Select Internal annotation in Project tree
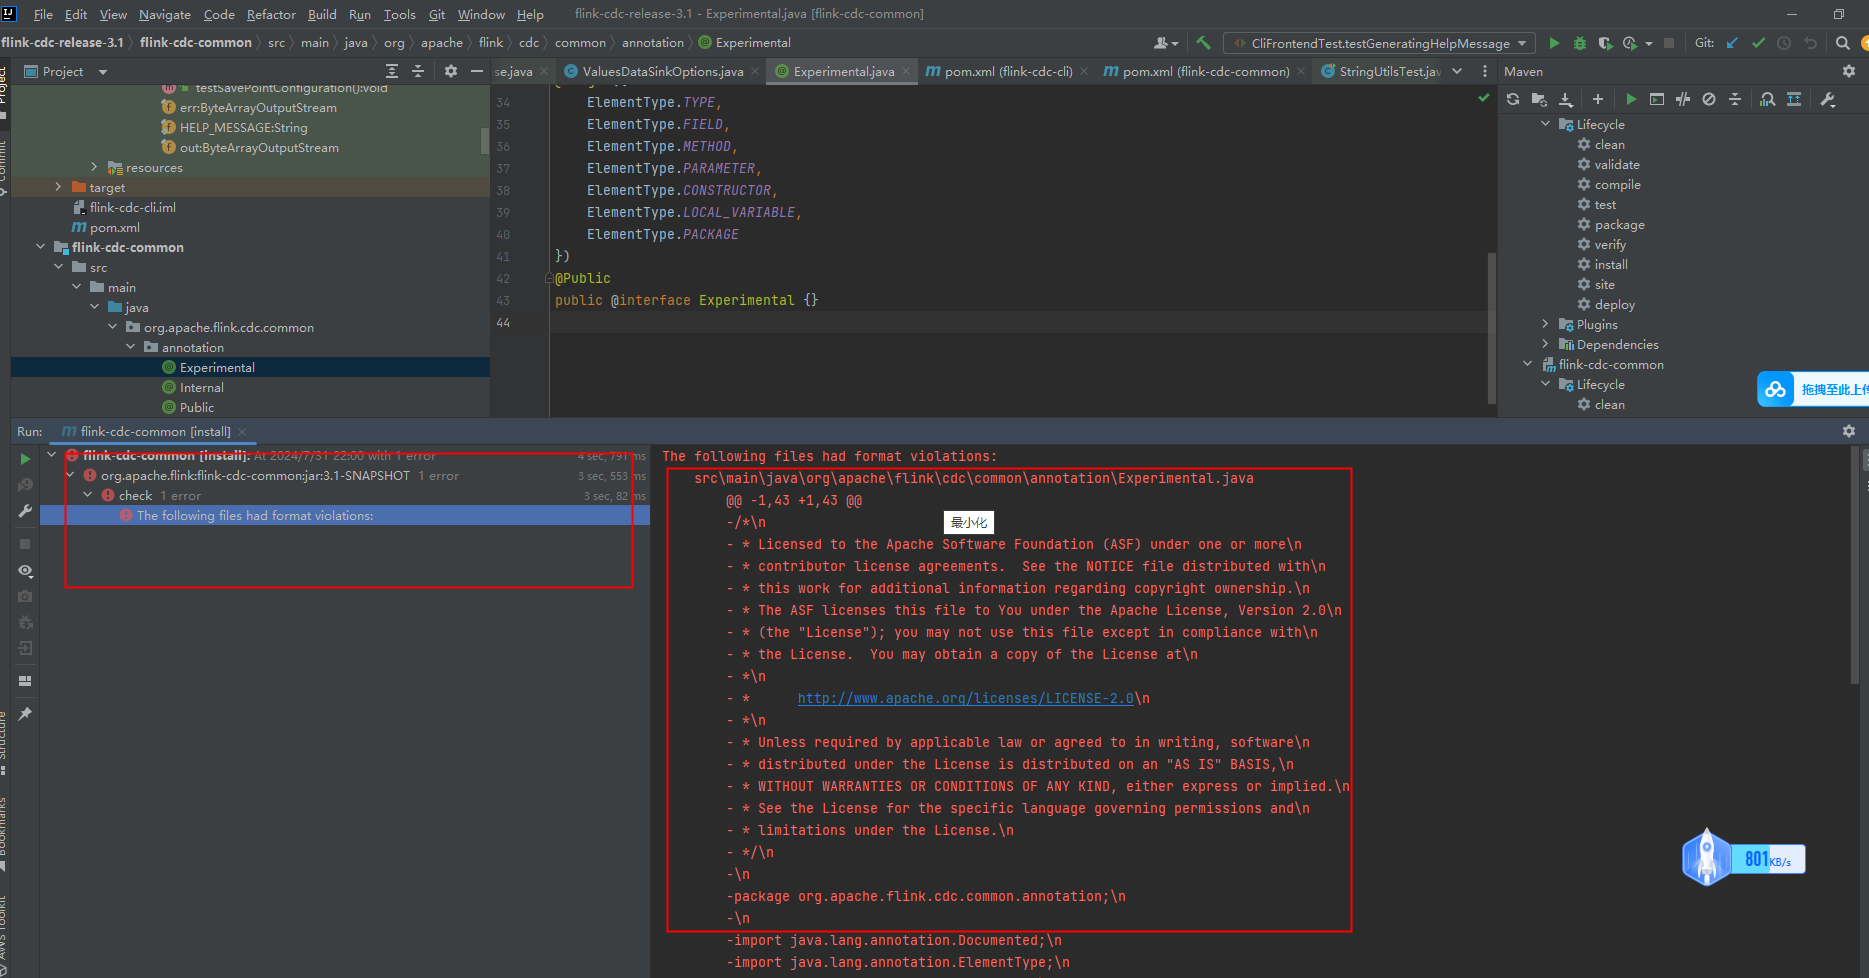The image size is (1869, 978). 201,387
